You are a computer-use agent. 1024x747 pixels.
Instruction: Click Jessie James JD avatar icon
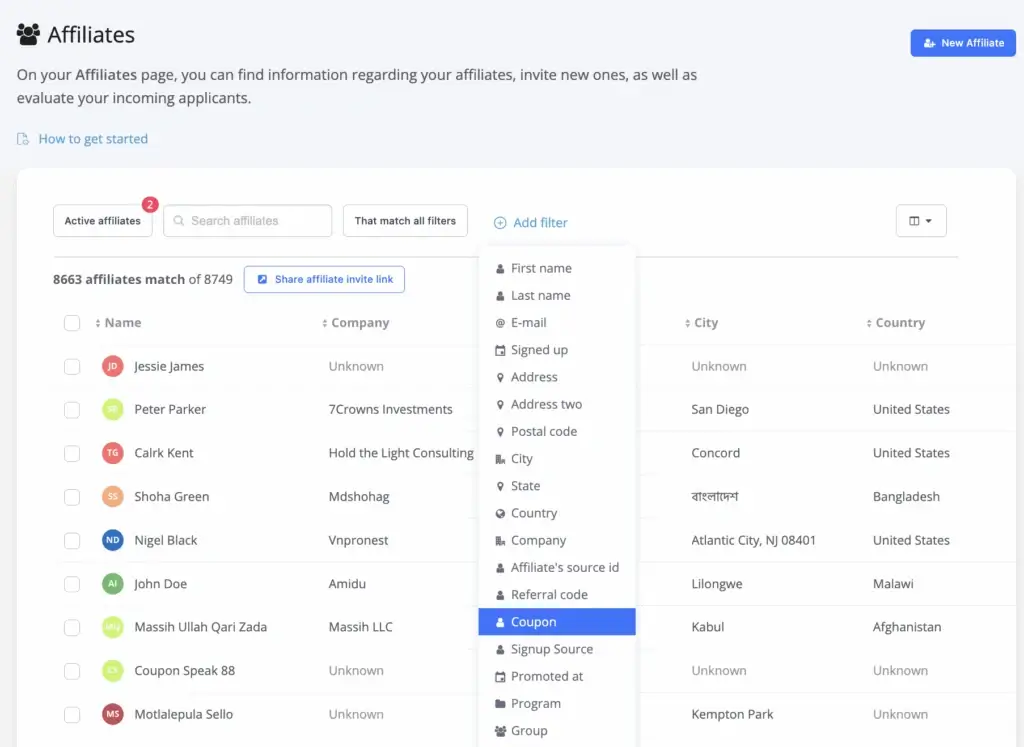pos(113,366)
